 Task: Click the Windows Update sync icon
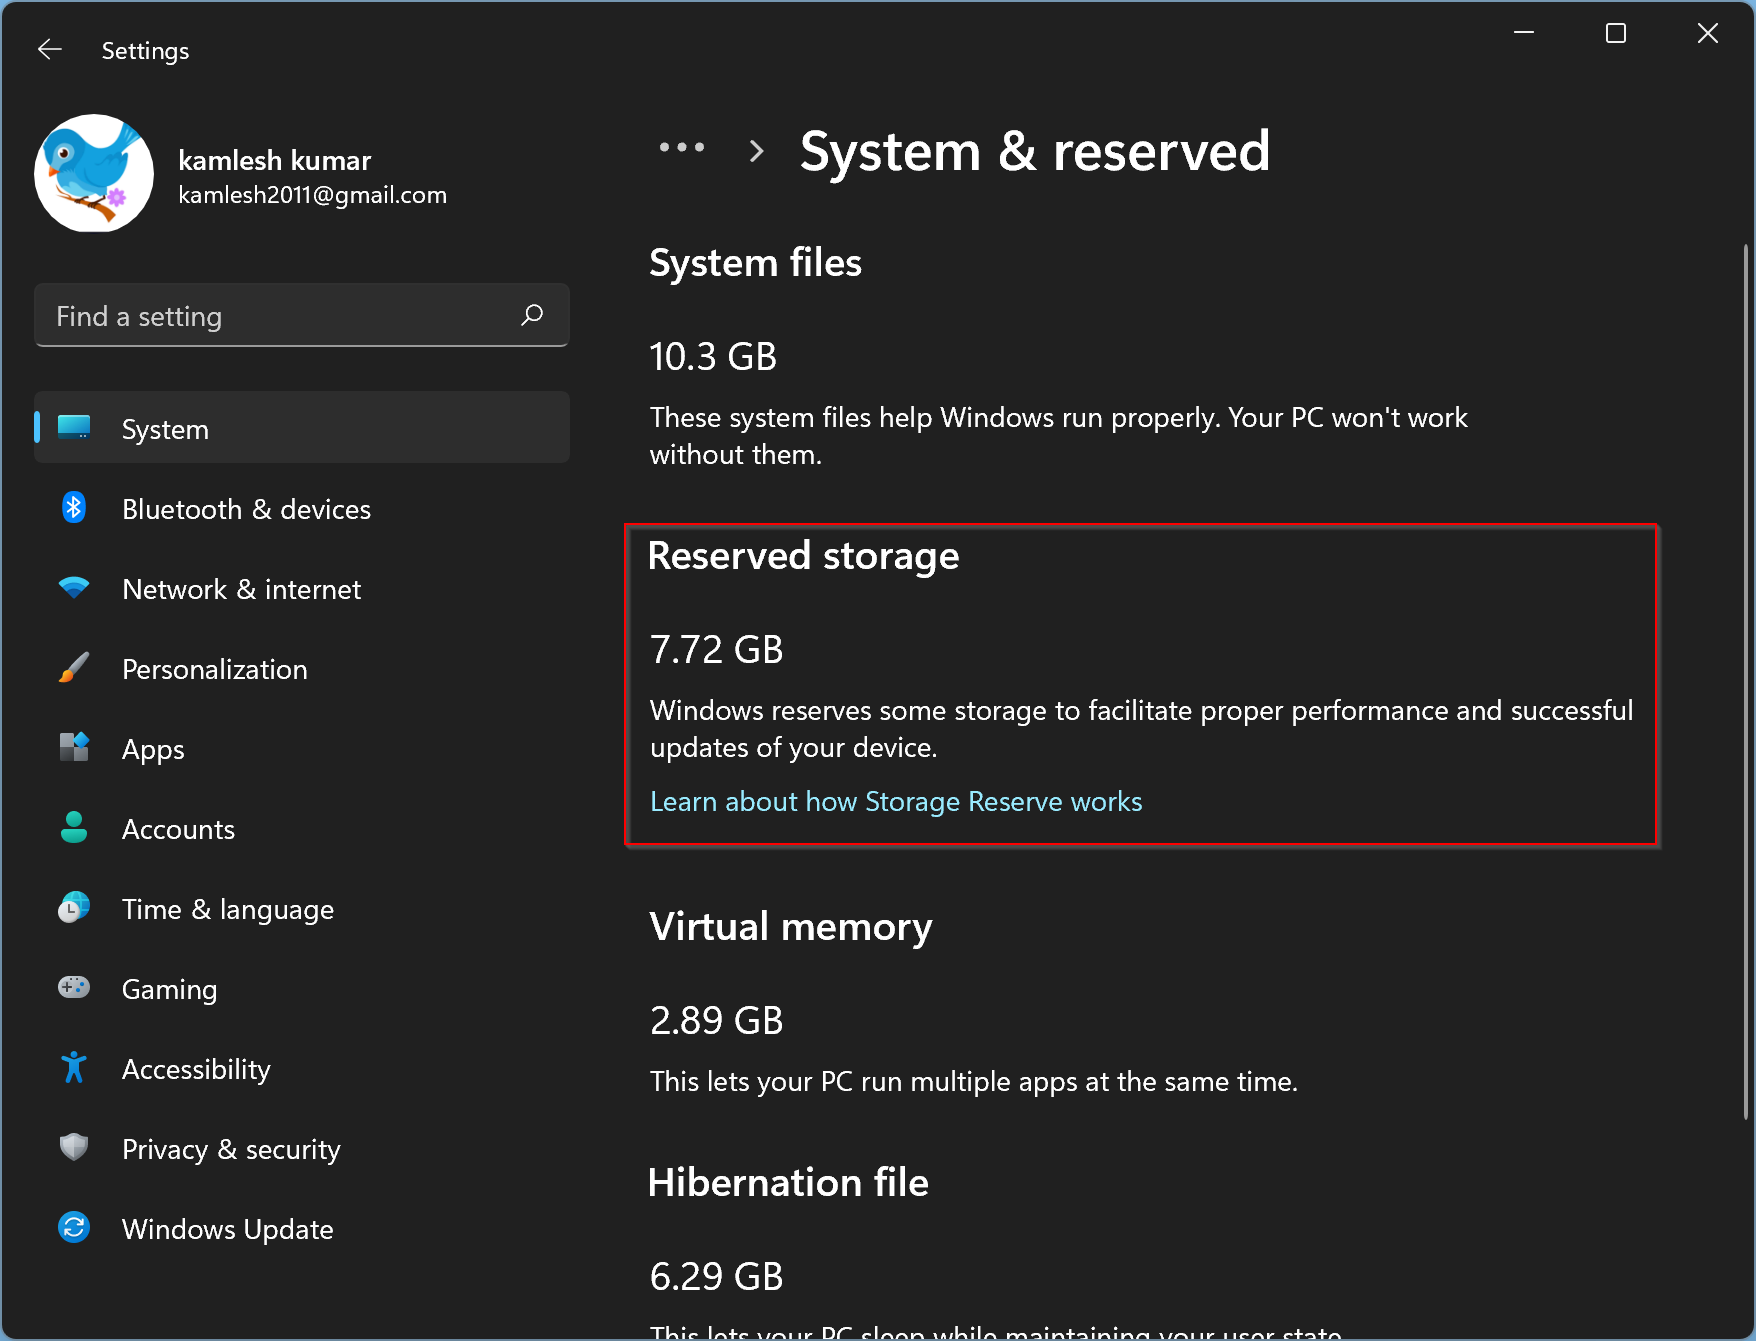point(74,1228)
